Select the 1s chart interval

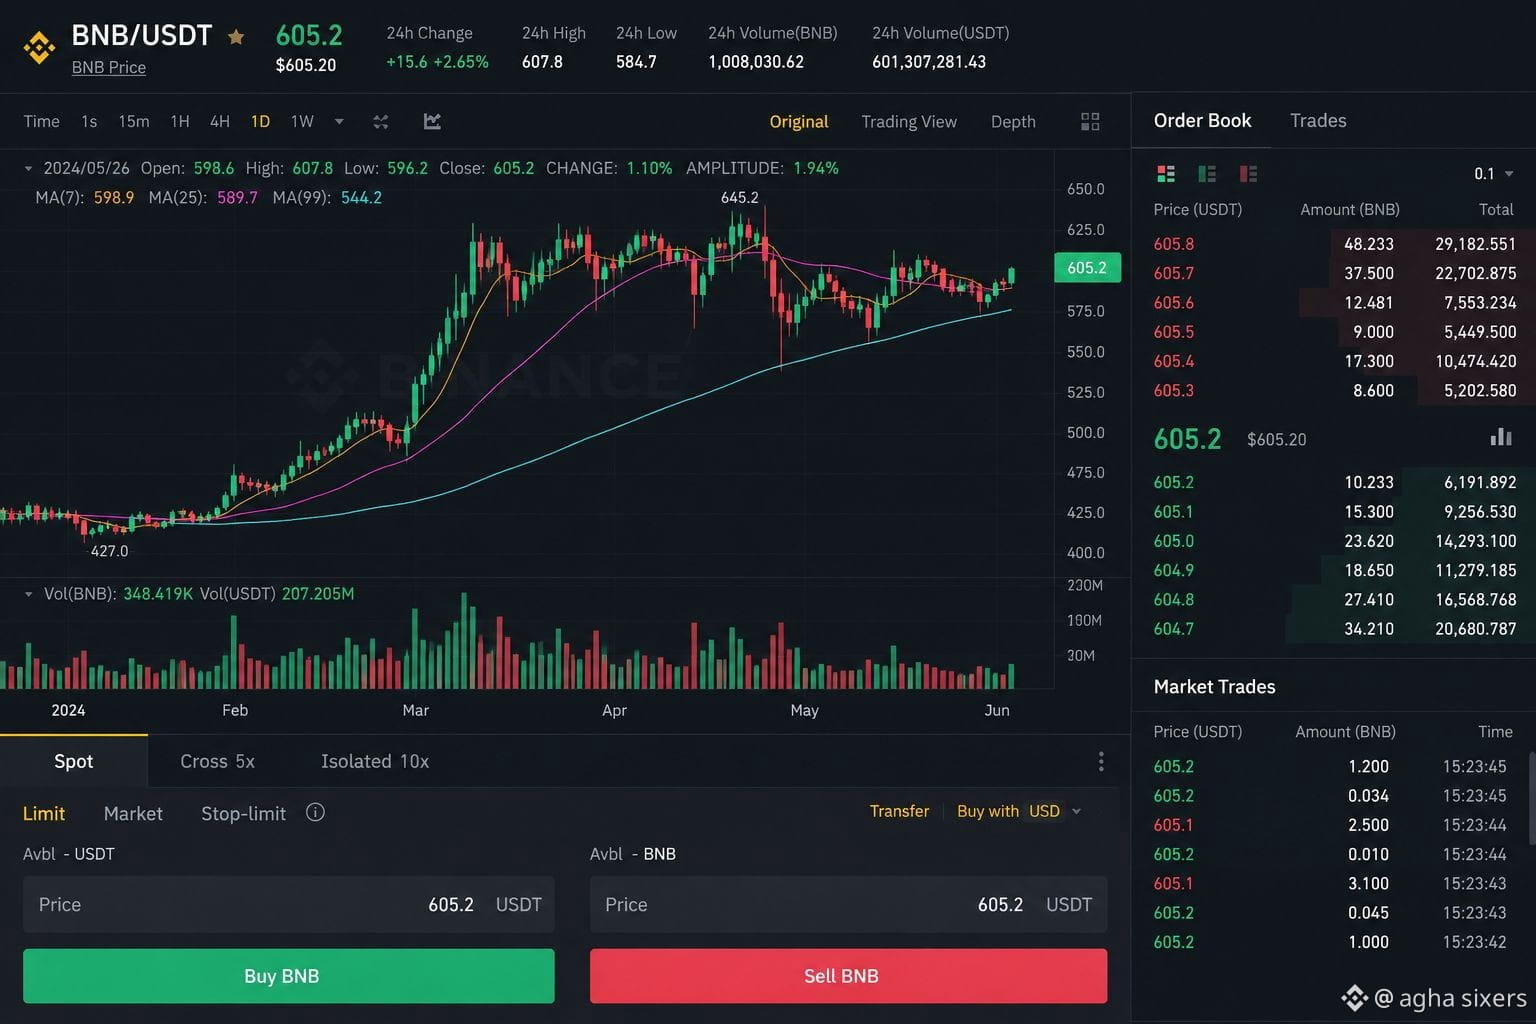click(x=89, y=121)
